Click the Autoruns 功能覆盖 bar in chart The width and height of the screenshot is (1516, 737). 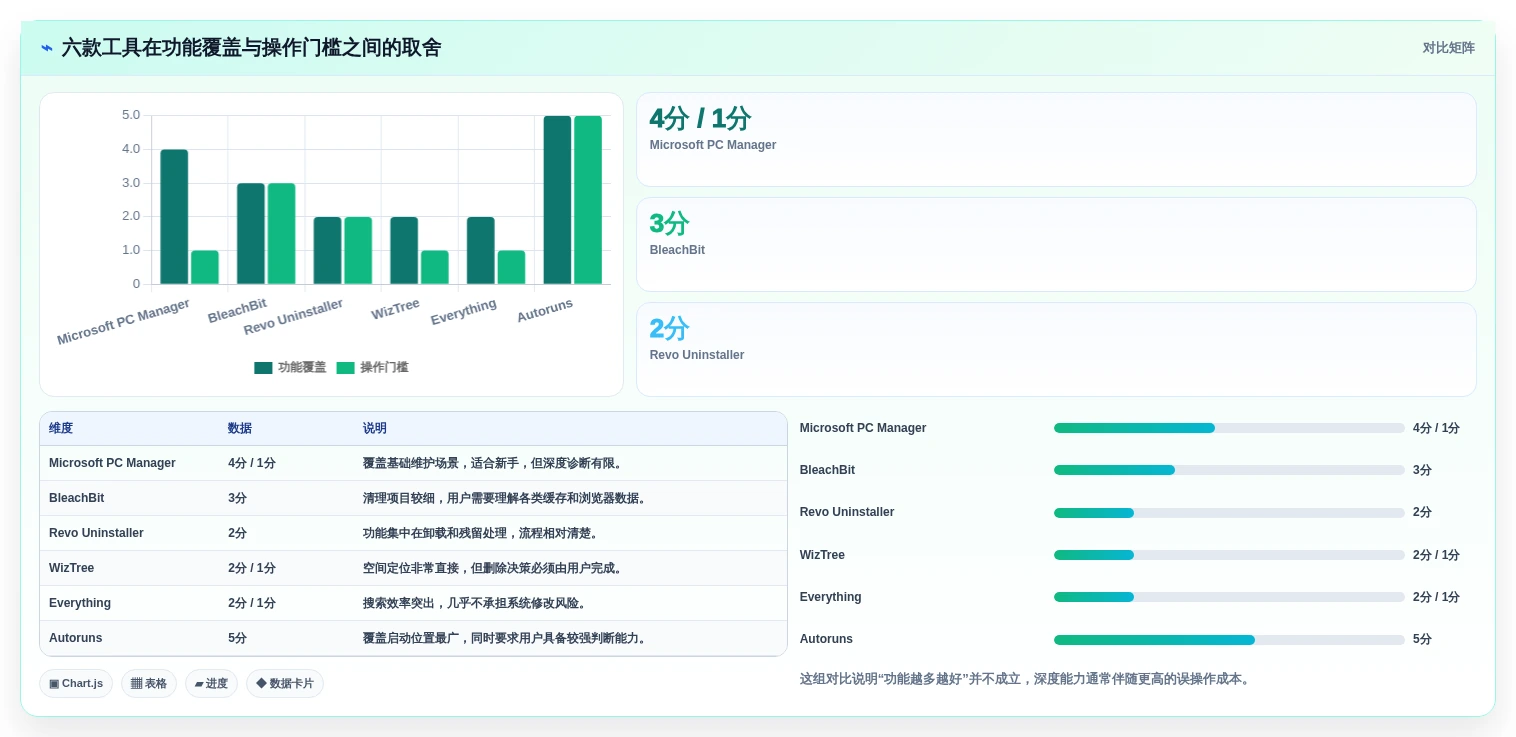coord(557,200)
